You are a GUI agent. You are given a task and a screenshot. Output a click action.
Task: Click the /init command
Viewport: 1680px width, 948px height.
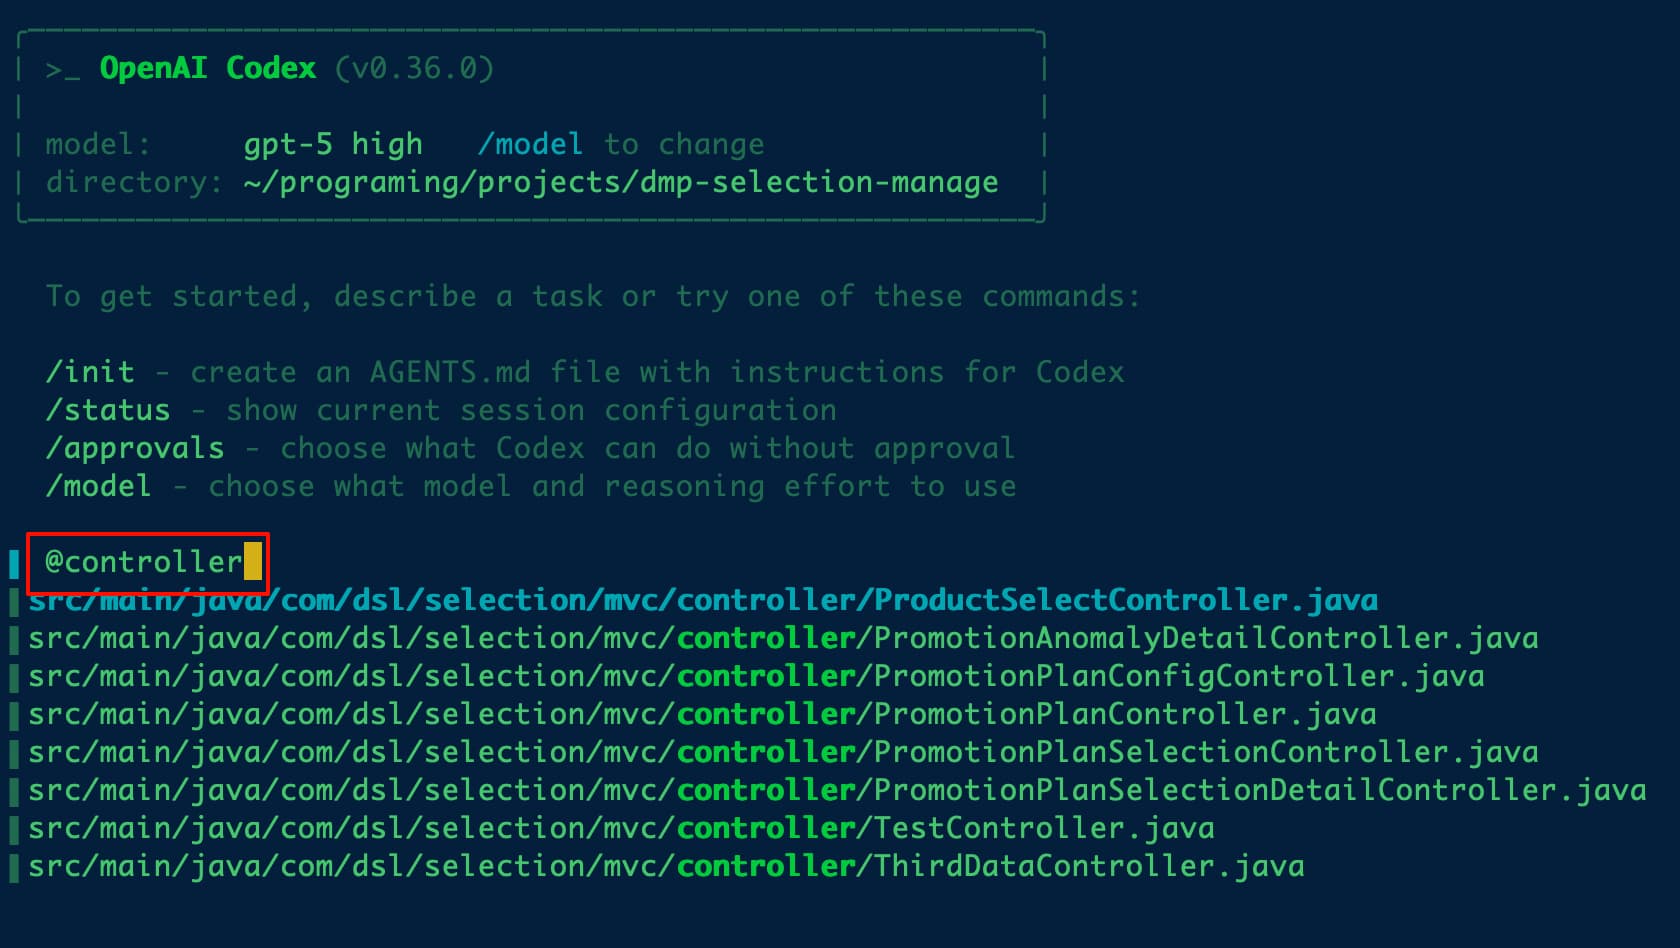click(x=90, y=372)
